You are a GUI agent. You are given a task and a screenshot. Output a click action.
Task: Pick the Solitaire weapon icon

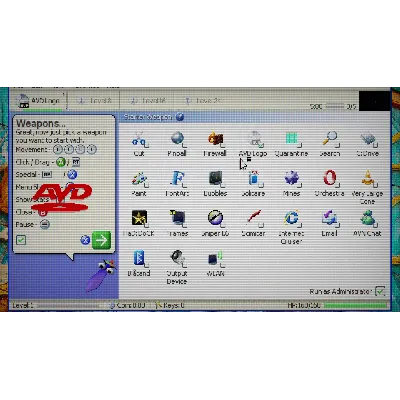(254, 179)
